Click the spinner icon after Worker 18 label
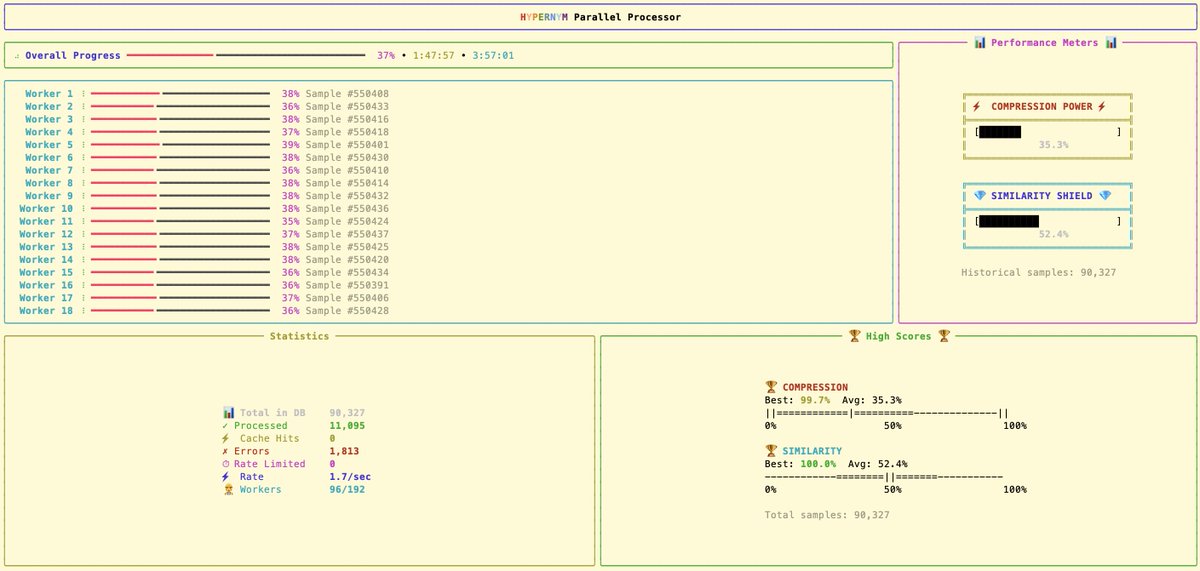The image size is (1200, 571). pos(84,311)
